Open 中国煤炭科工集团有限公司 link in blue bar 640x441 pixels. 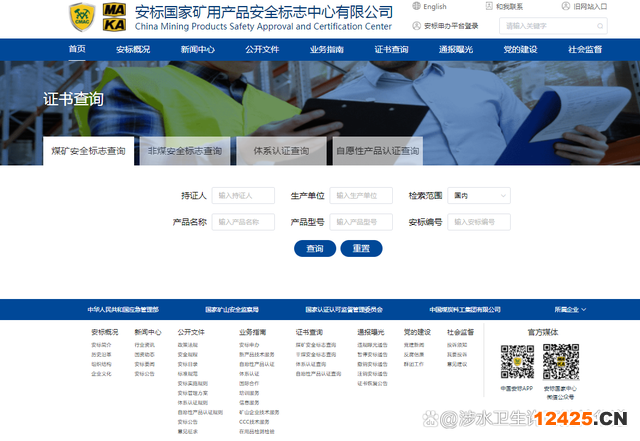tap(465, 310)
